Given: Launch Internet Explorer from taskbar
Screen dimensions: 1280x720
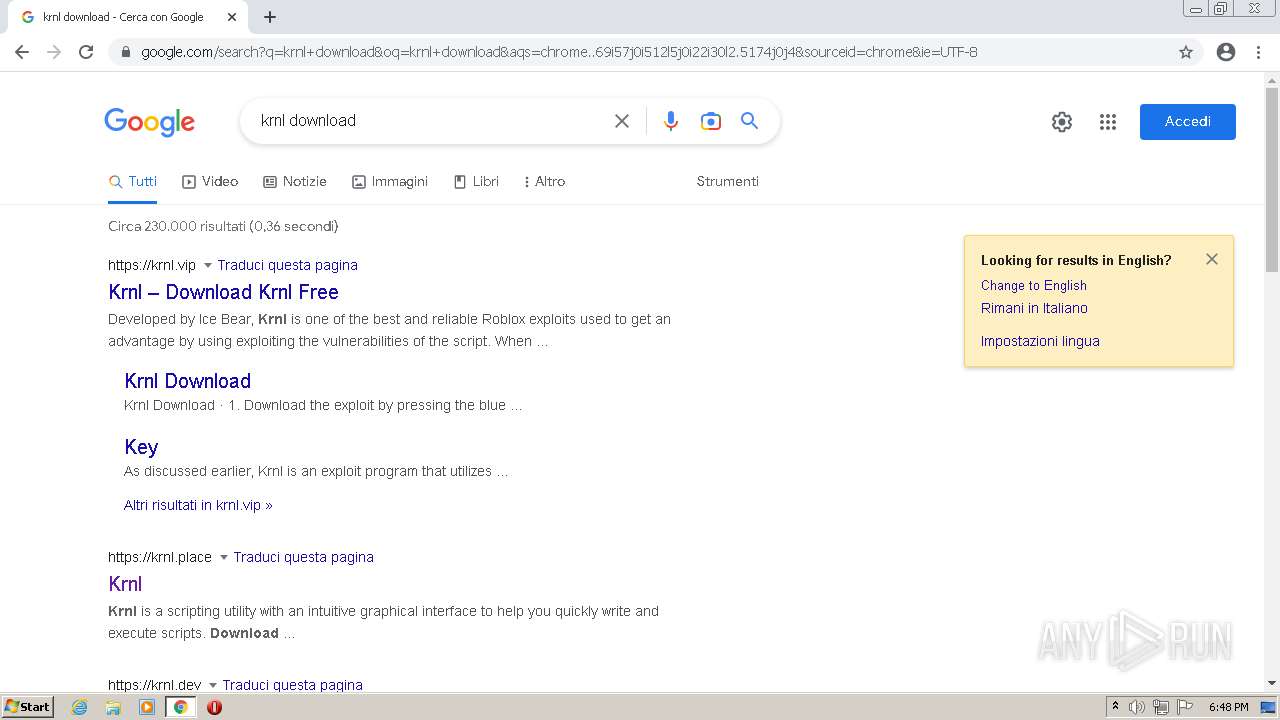Looking at the screenshot, I should [x=79, y=707].
